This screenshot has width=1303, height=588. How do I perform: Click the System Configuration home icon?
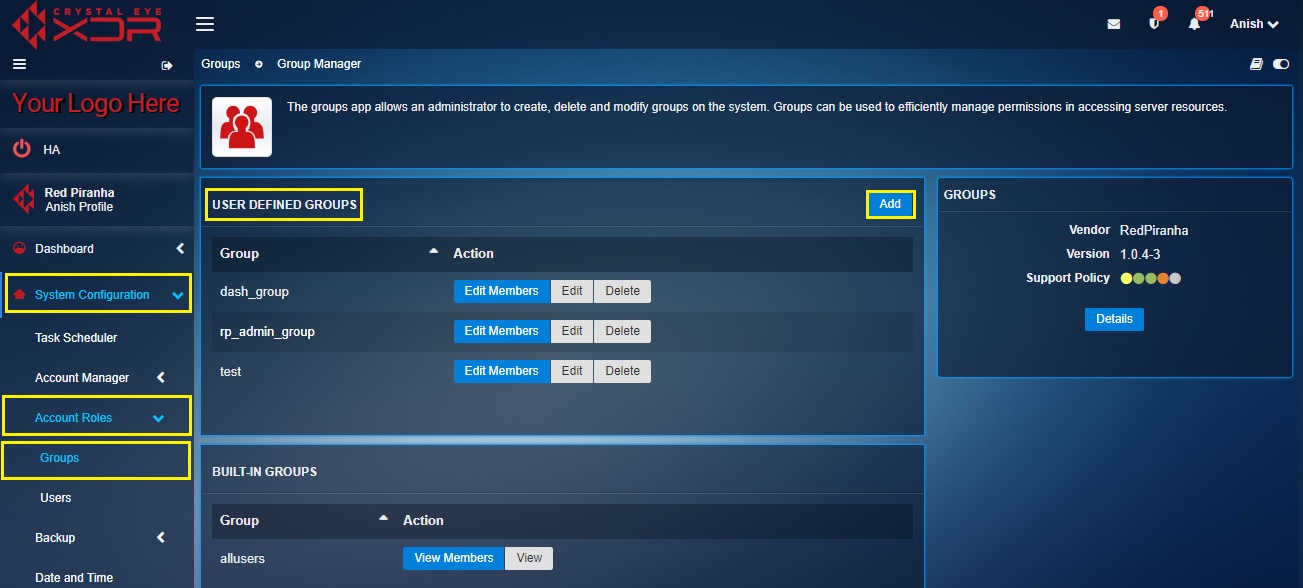(19, 295)
